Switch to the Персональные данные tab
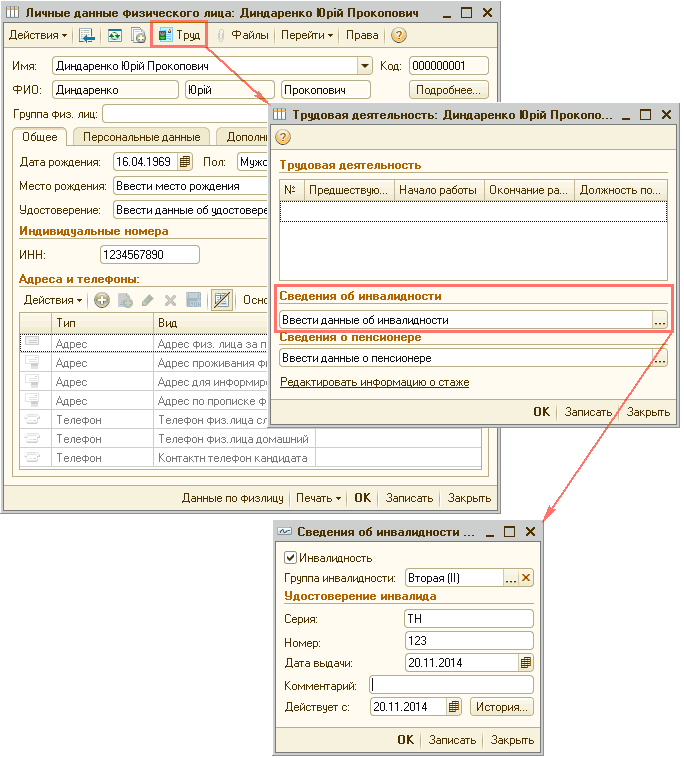Viewport: 684px width, 758px height. pos(141,137)
